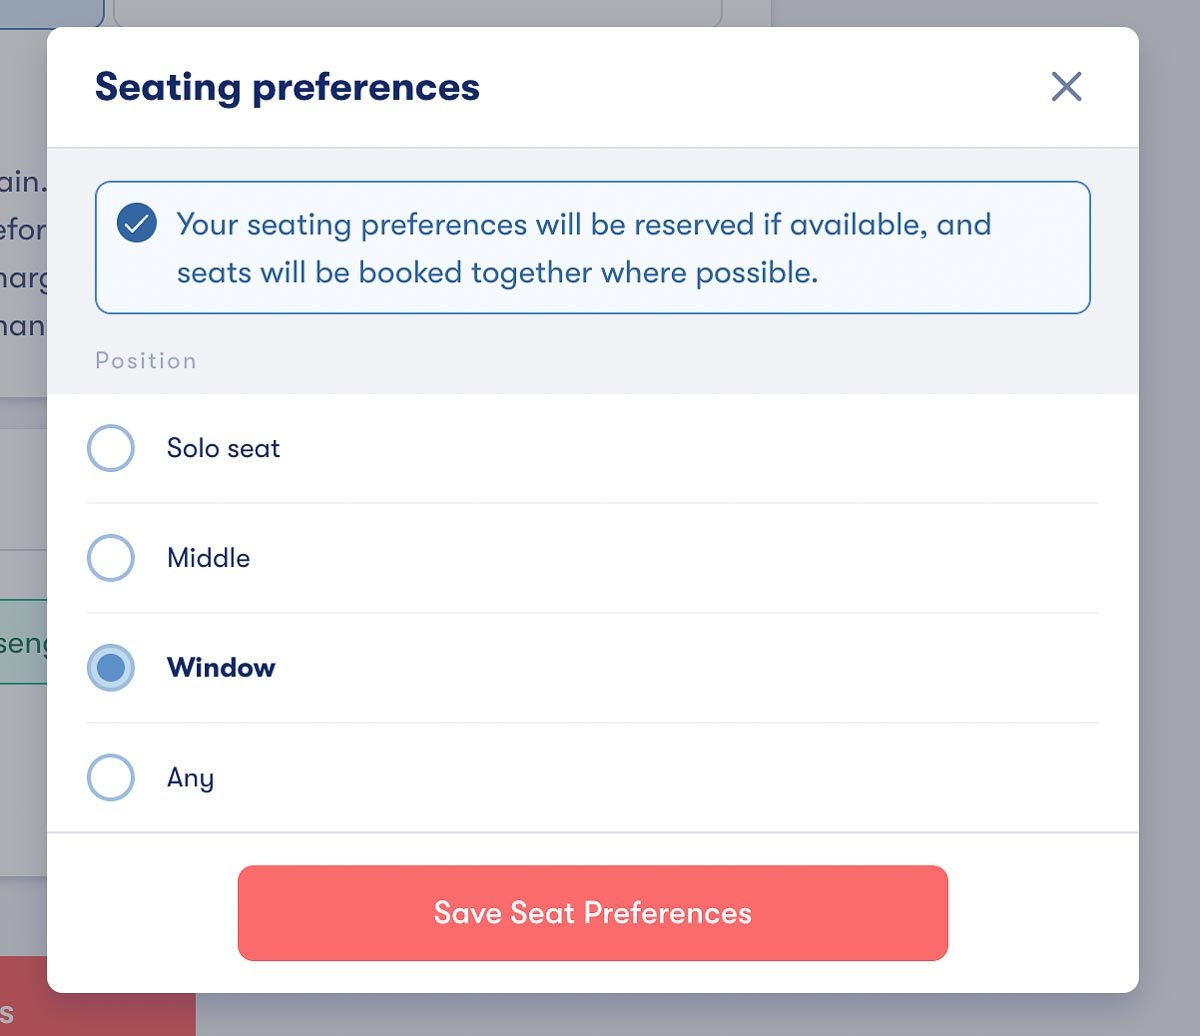The image size is (1200, 1036).
Task: Click the seating reservation info banner
Action: (592, 246)
